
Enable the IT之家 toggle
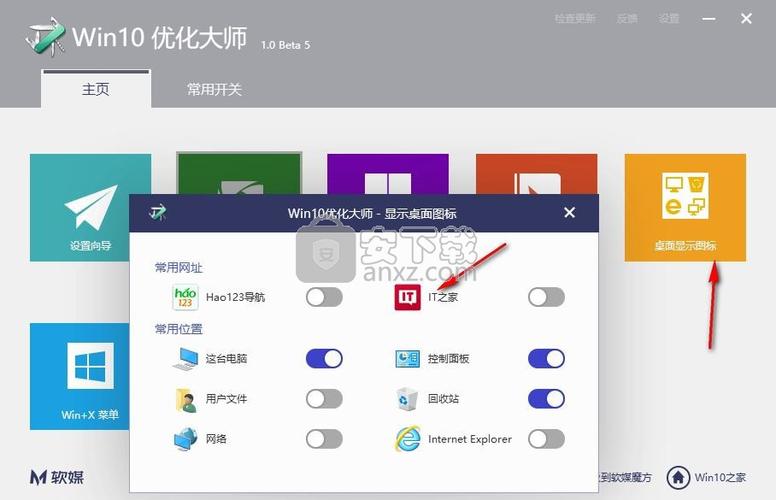click(546, 297)
